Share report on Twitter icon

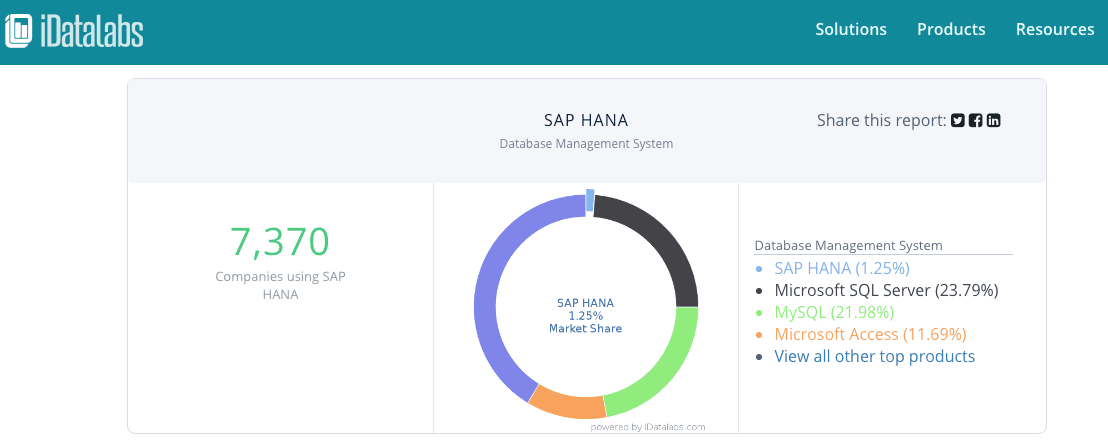coord(957,120)
